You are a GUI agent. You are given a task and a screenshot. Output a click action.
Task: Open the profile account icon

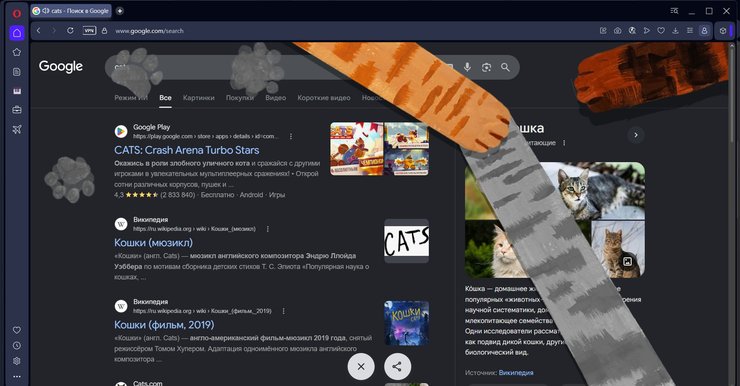coord(704,31)
